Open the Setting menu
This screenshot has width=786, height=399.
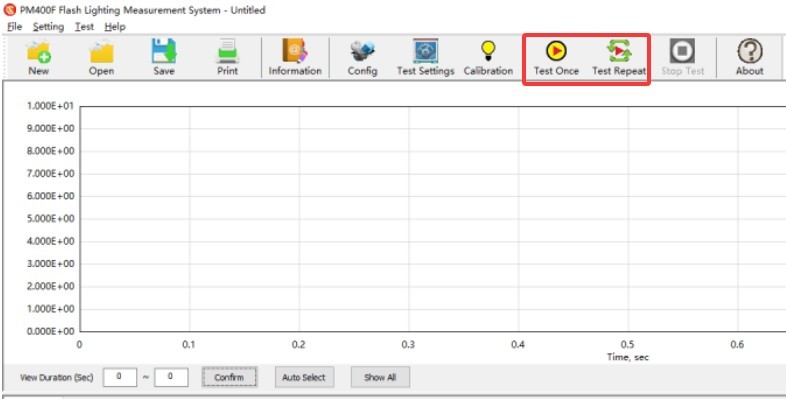coord(48,27)
